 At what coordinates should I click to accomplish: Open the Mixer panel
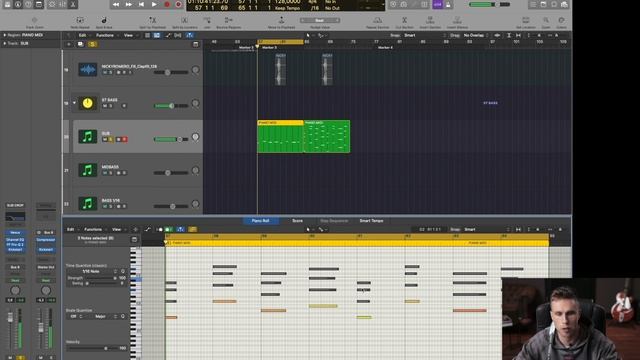point(62,4)
